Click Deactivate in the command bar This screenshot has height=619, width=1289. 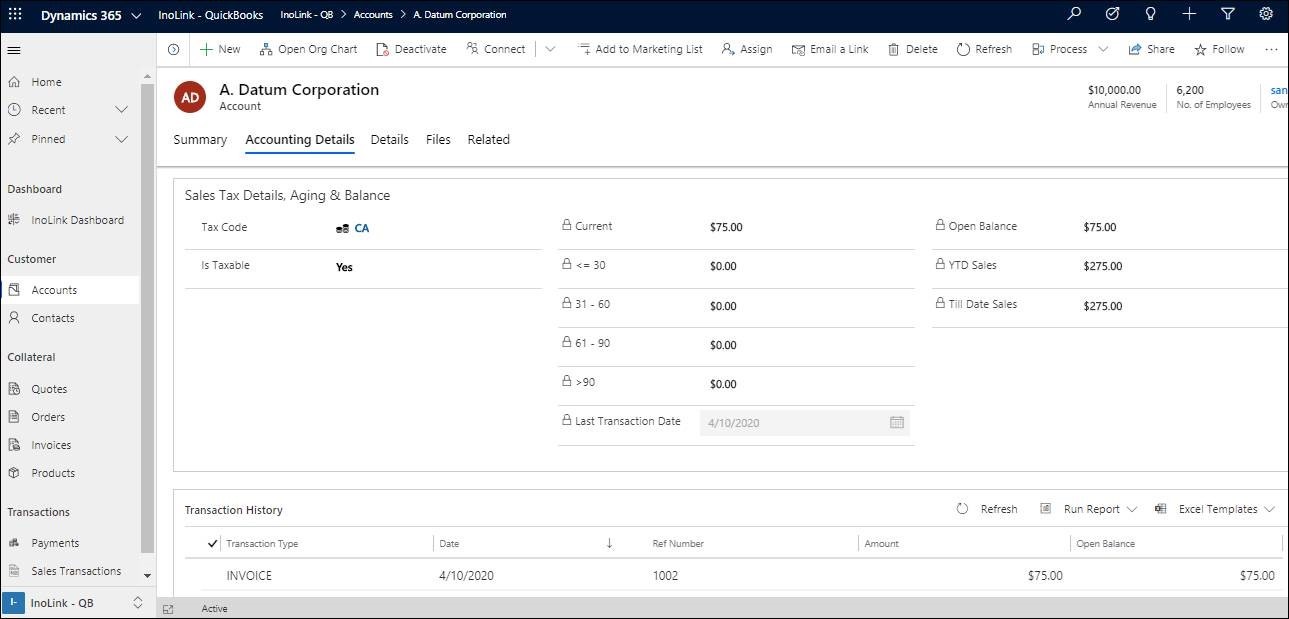[411, 49]
